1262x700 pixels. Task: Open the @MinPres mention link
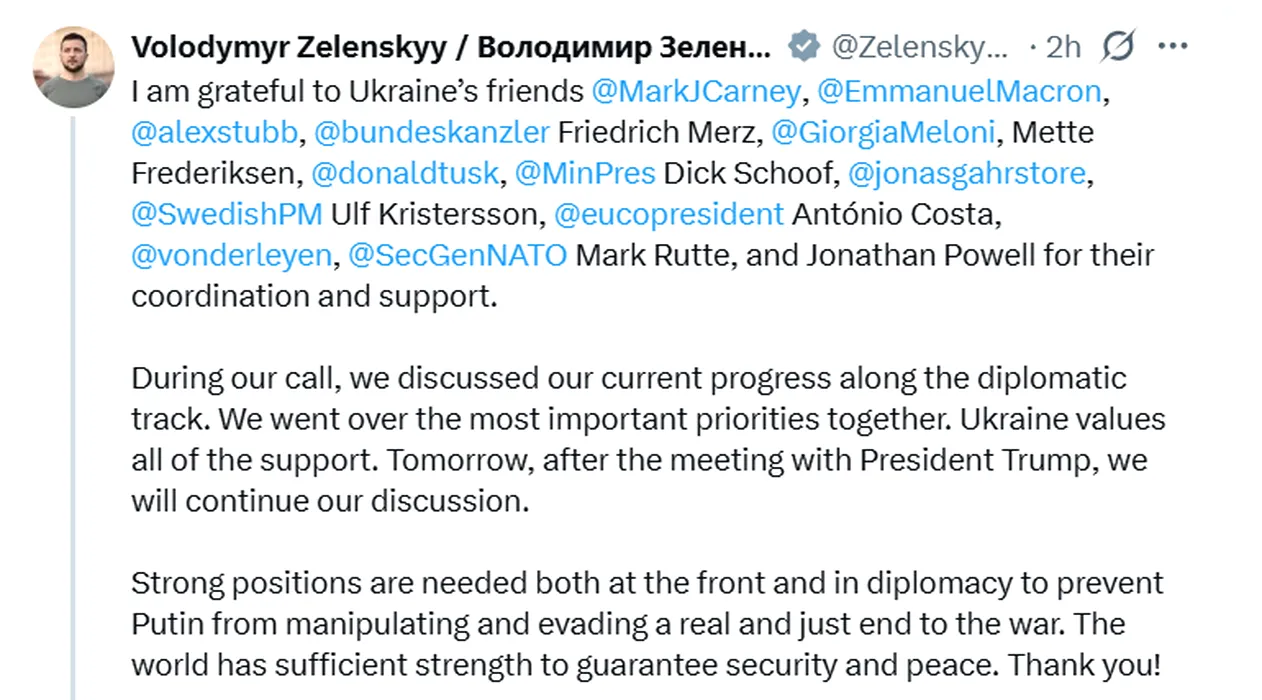point(584,174)
